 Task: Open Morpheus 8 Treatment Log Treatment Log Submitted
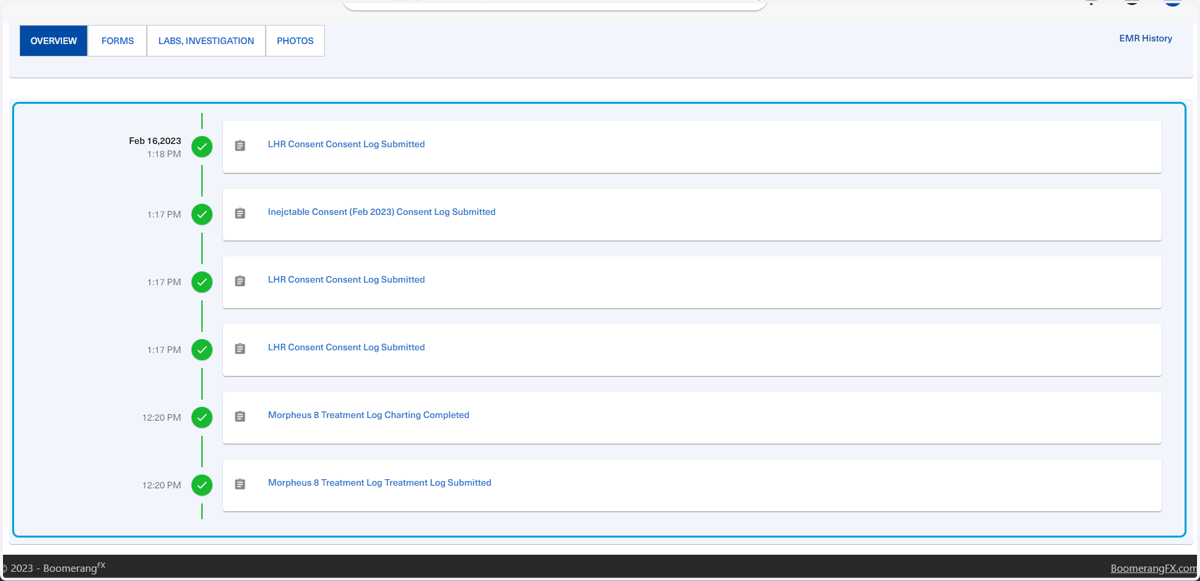pos(380,483)
